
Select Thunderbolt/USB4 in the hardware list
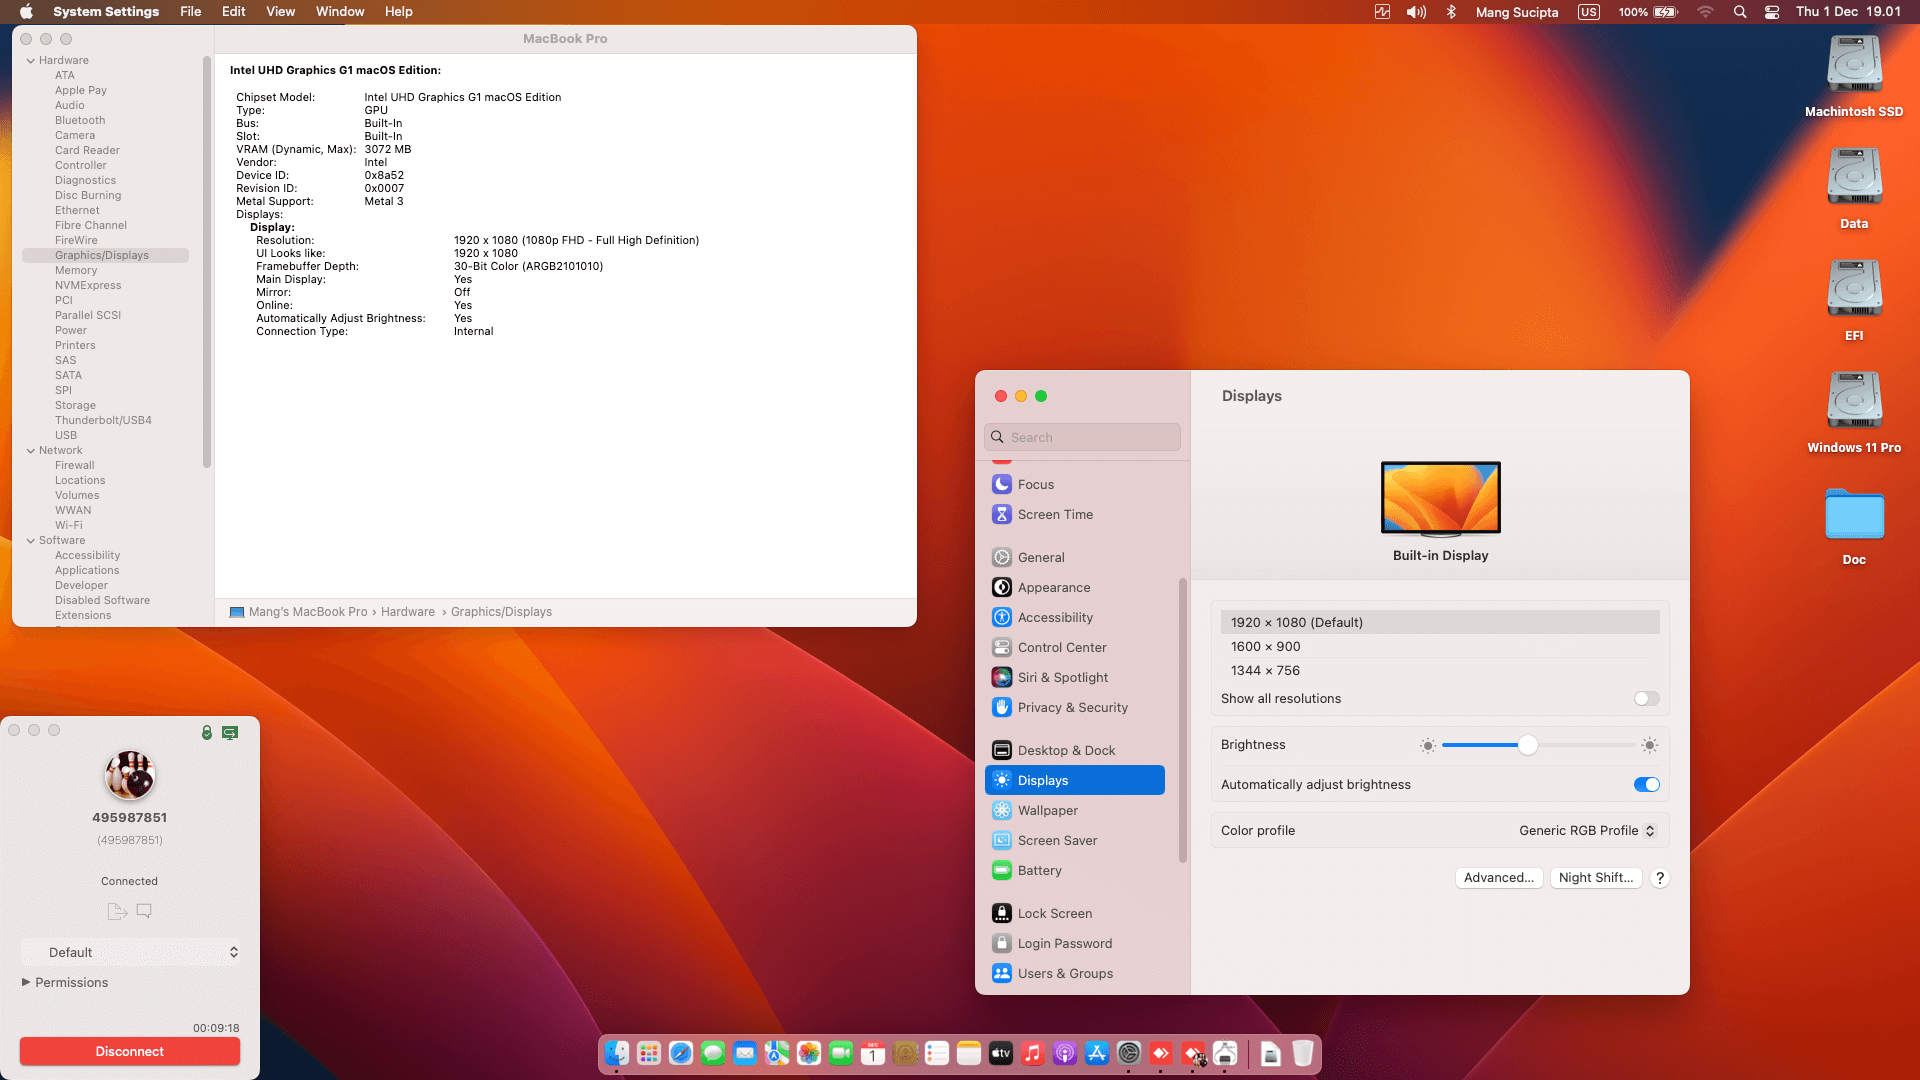point(103,421)
